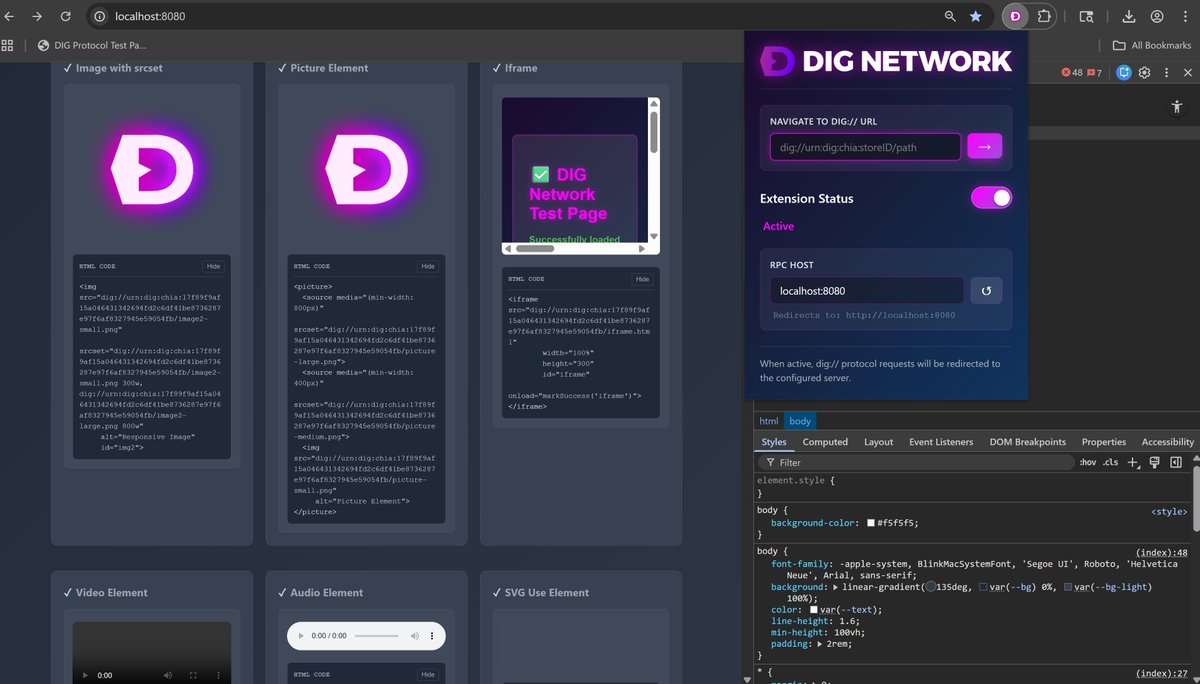Image resolution: width=1200 pixels, height=684 pixels.
Task: Click the var(--bg-light) color swatch
Action: coord(1068,587)
